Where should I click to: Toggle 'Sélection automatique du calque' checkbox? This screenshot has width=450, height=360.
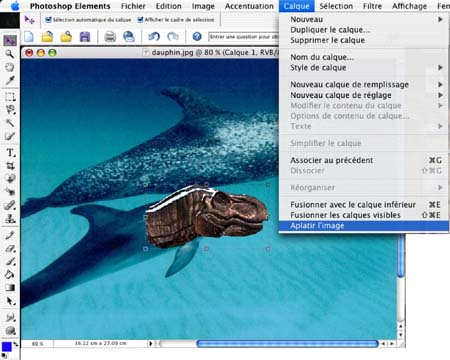[48, 20]
